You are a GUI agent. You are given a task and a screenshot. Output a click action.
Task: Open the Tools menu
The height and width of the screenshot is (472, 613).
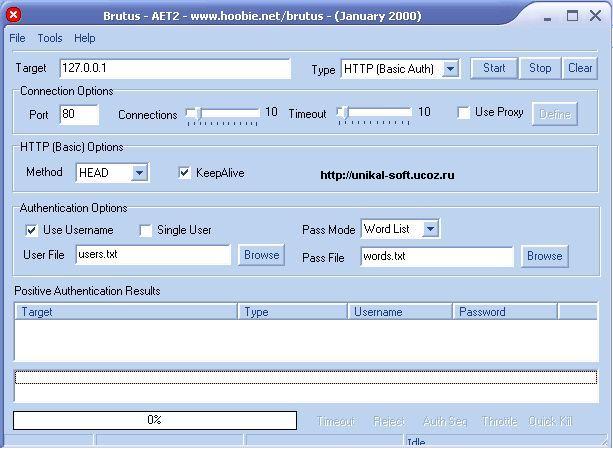50,38
